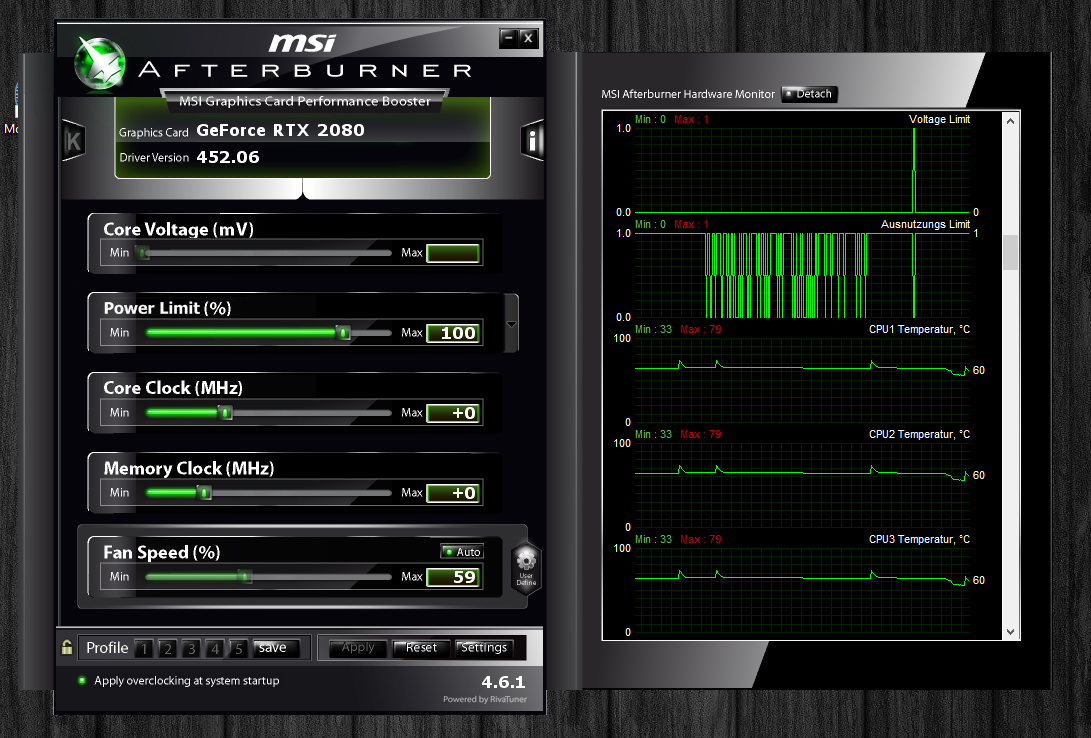Click the Fan Speed 59 value field
Screen dimensions: 1091x738
[x=453, y=577]
